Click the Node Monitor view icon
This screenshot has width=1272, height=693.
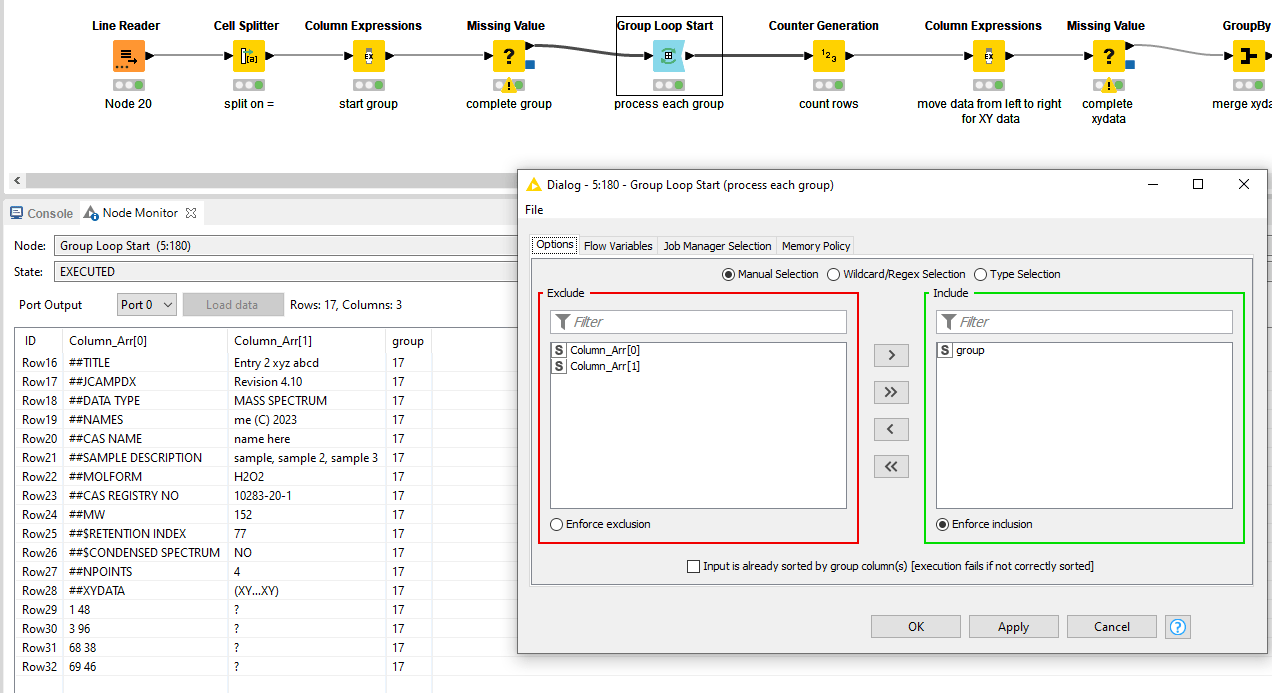(91, 213)
